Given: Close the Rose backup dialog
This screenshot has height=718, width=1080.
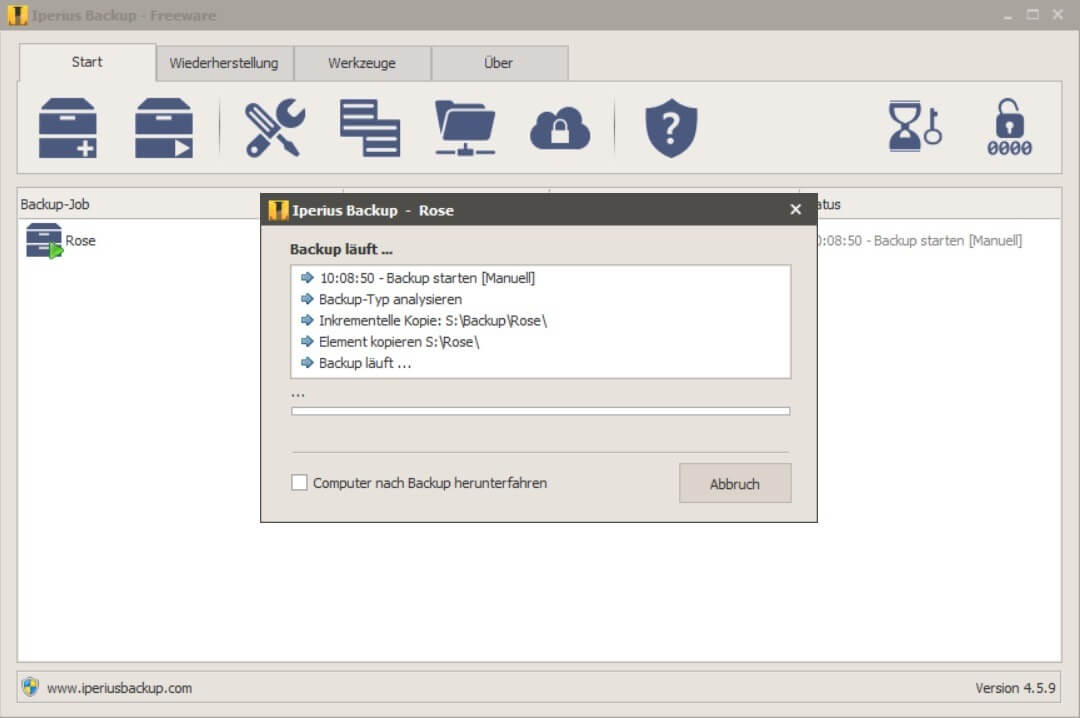Looking at the screenshot, I should pyautogui.click(x=796, y=209).
